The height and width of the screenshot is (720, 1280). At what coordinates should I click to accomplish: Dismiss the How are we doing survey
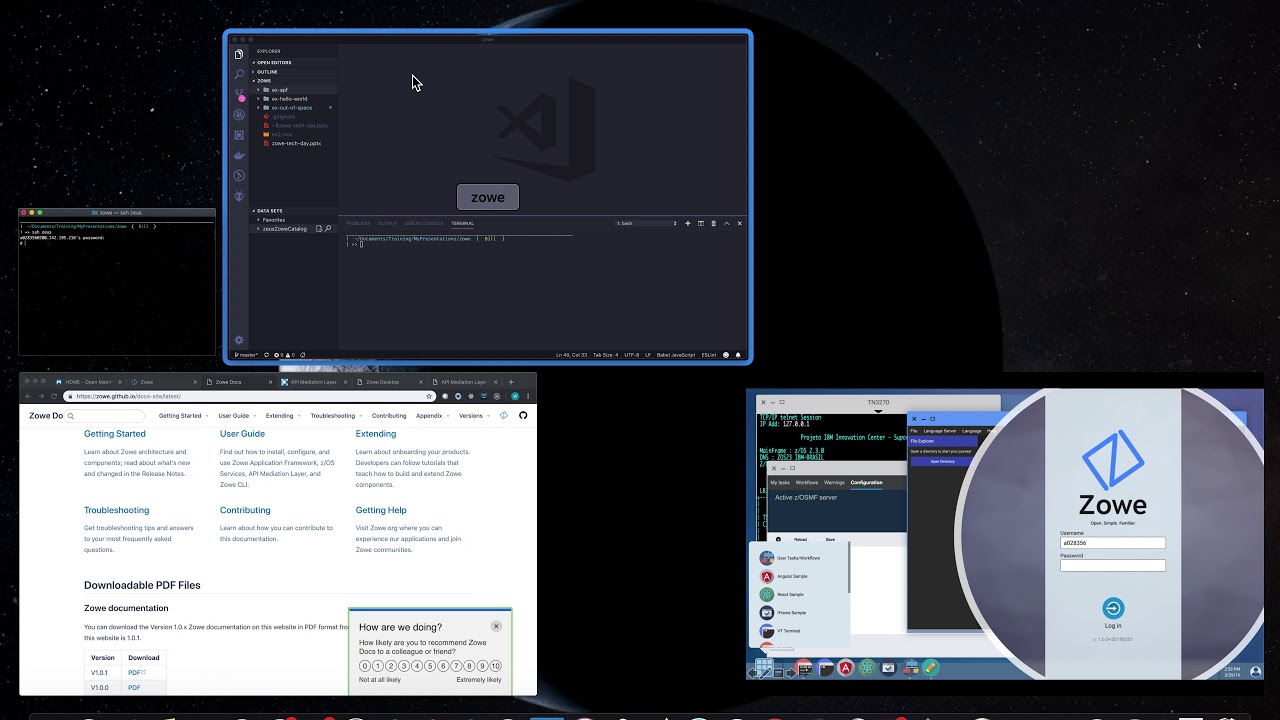(496, 626)
